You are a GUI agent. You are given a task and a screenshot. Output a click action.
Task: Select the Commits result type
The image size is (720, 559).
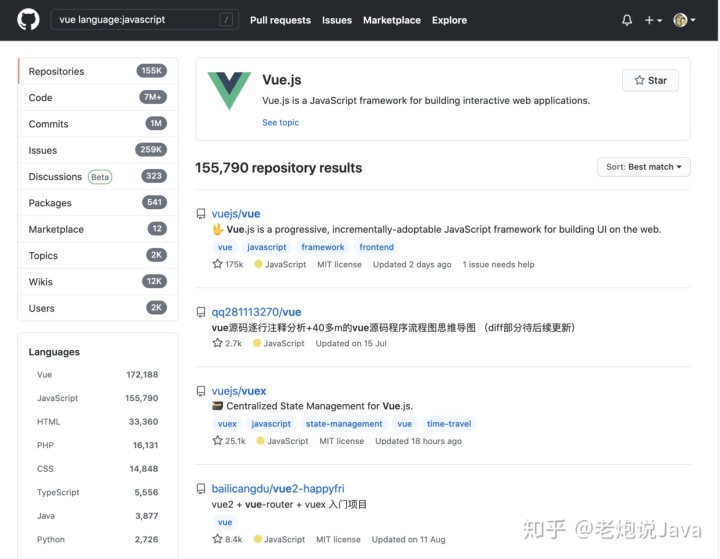point(98,124)
